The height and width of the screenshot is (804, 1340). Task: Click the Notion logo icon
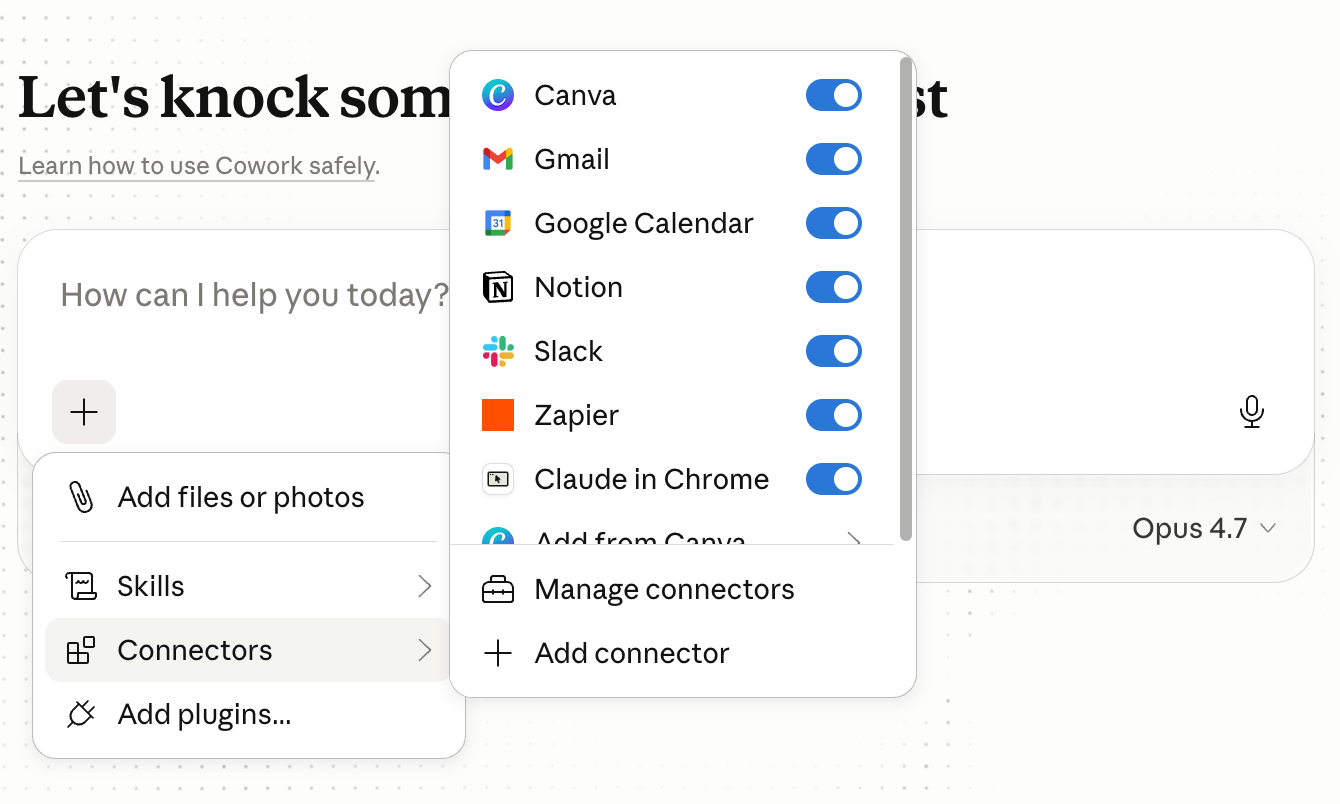tap(498, 287)
